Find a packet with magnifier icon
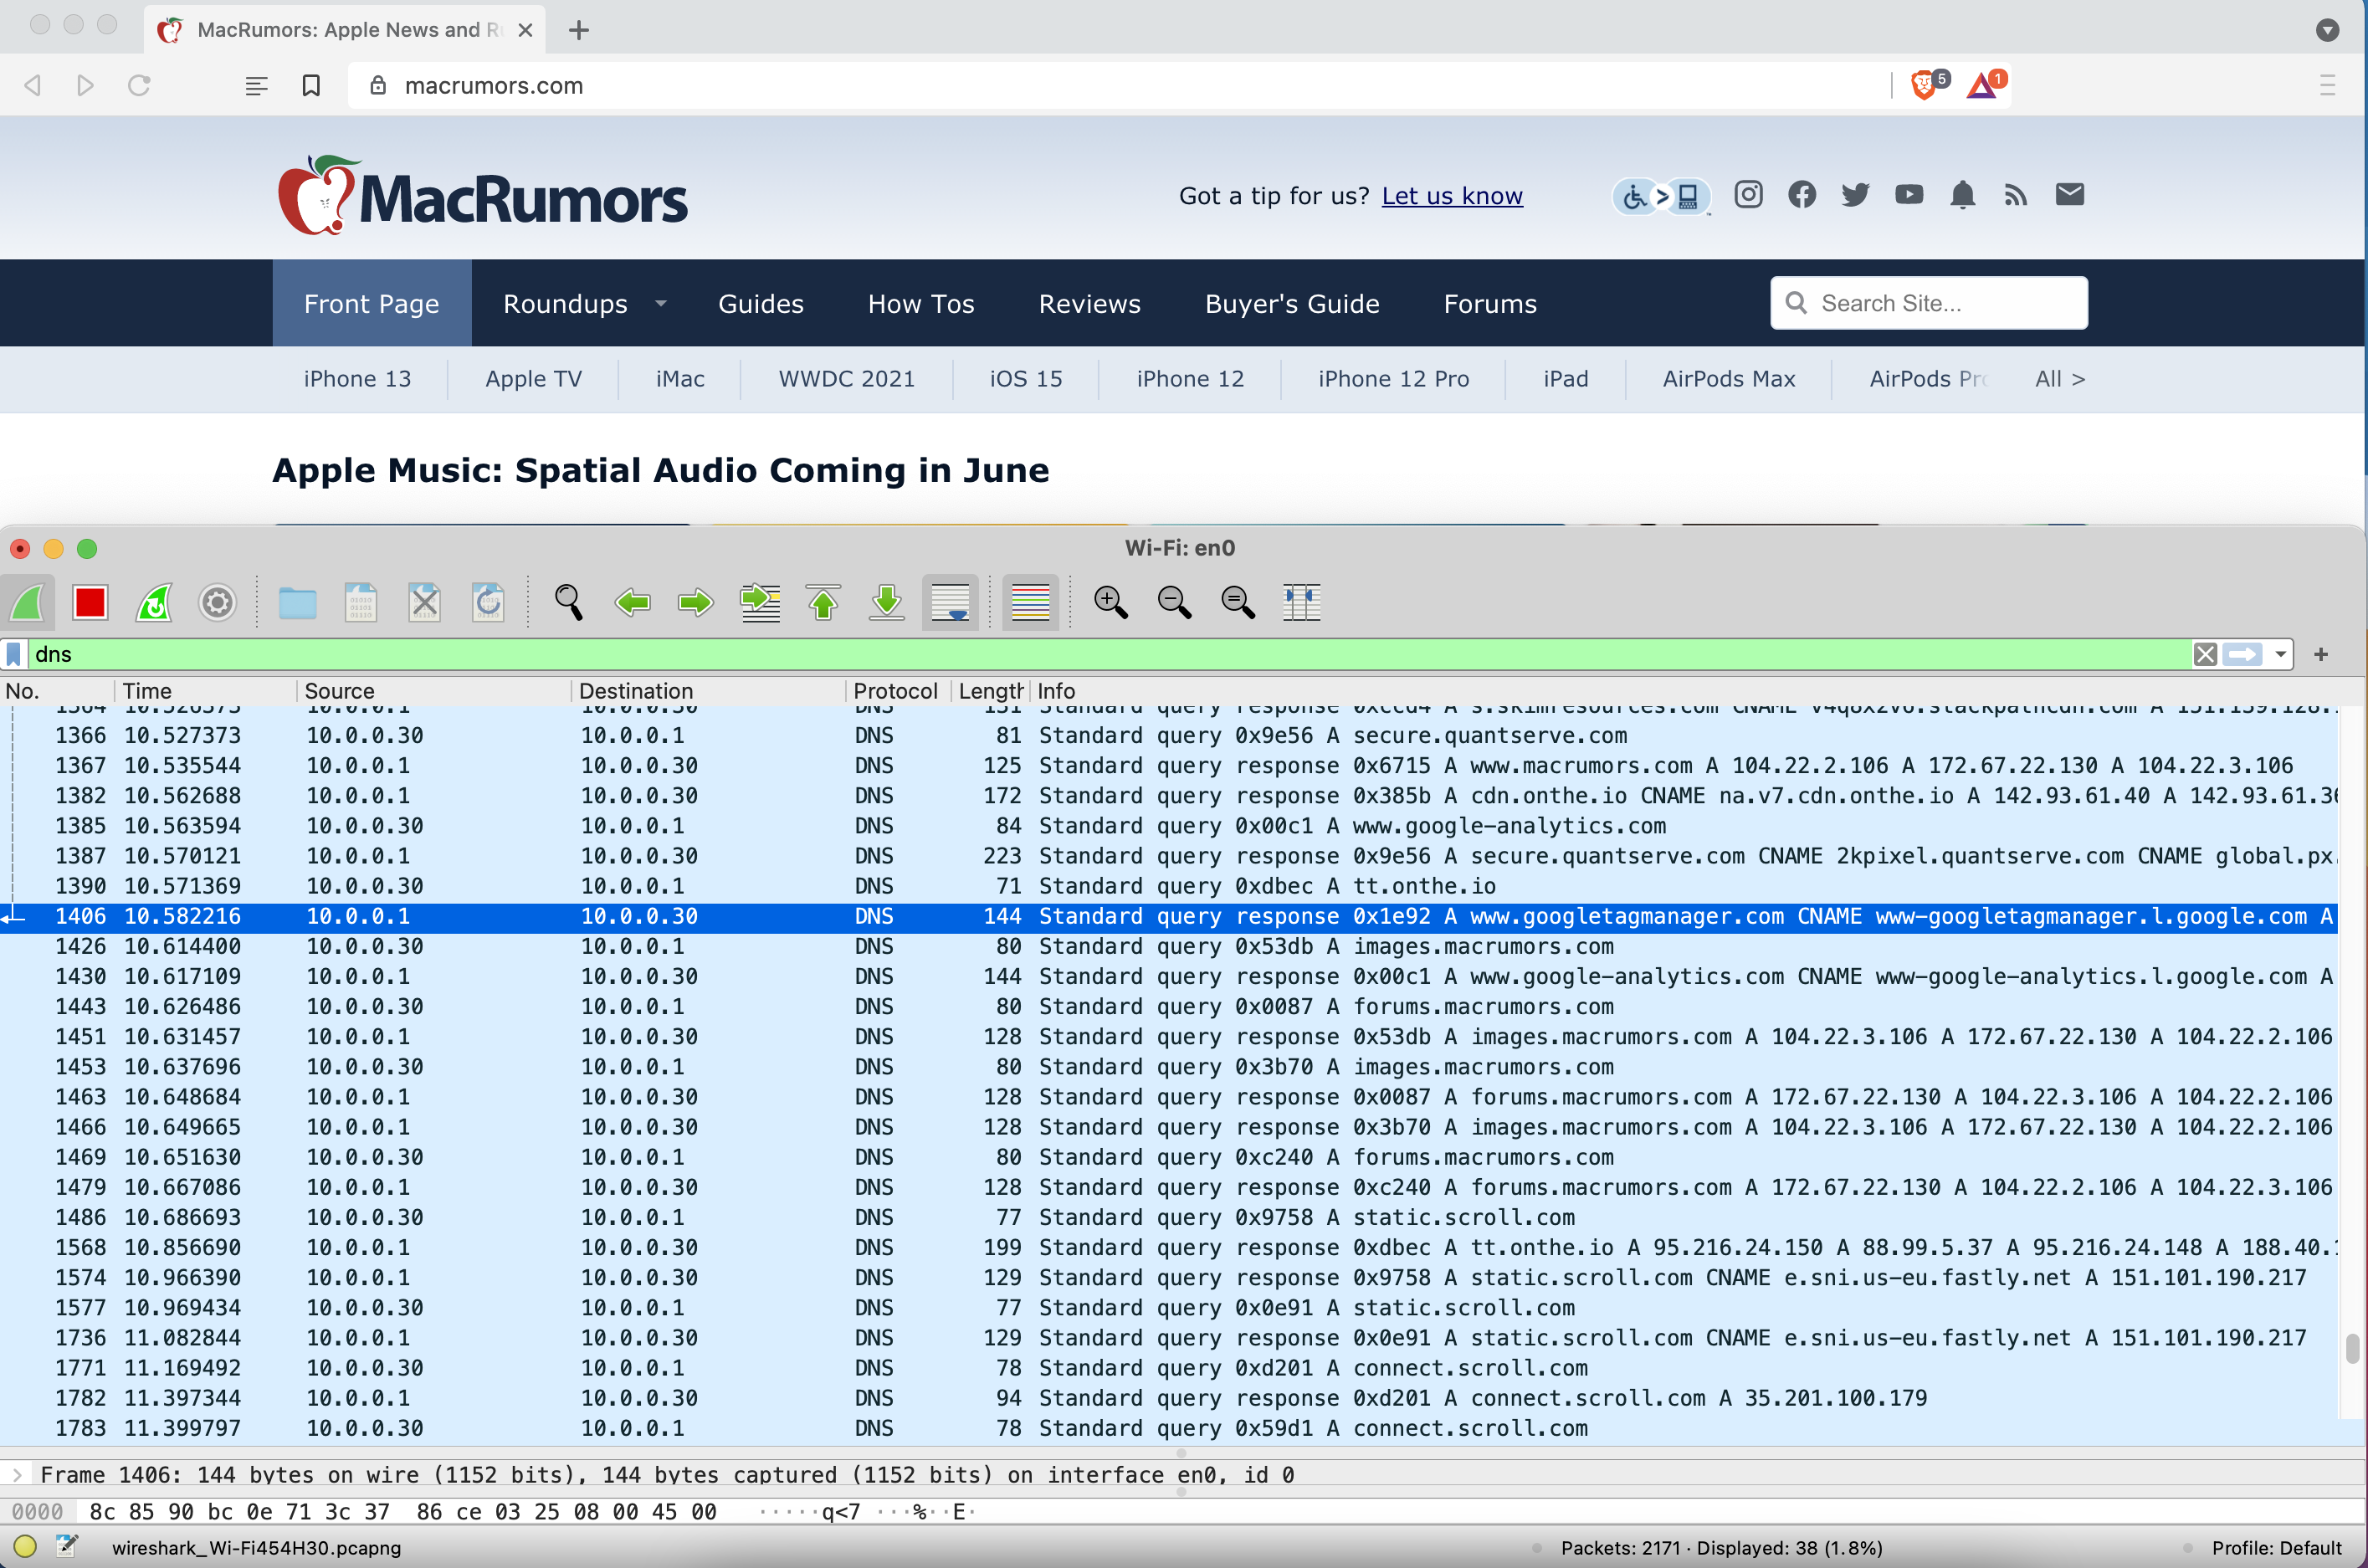 pos(568,602)
